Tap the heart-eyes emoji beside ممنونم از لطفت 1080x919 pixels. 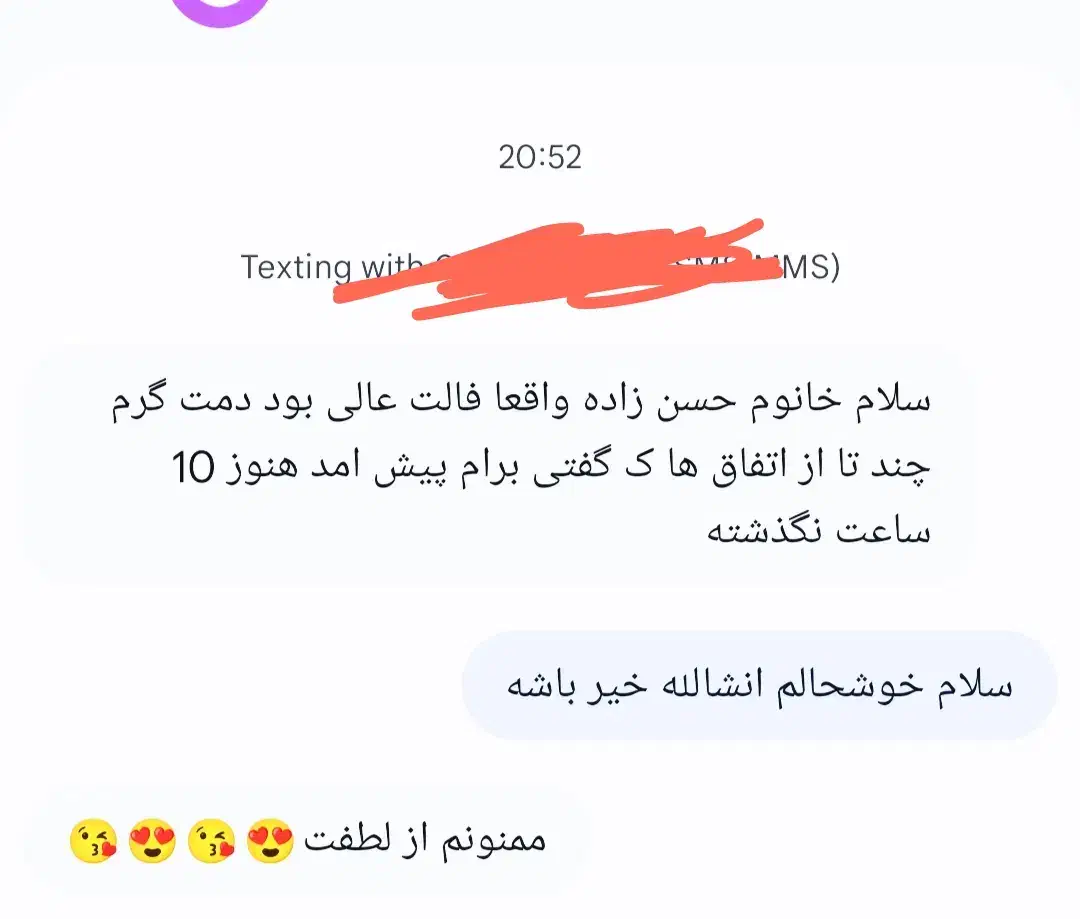click(x=270, y=841)
